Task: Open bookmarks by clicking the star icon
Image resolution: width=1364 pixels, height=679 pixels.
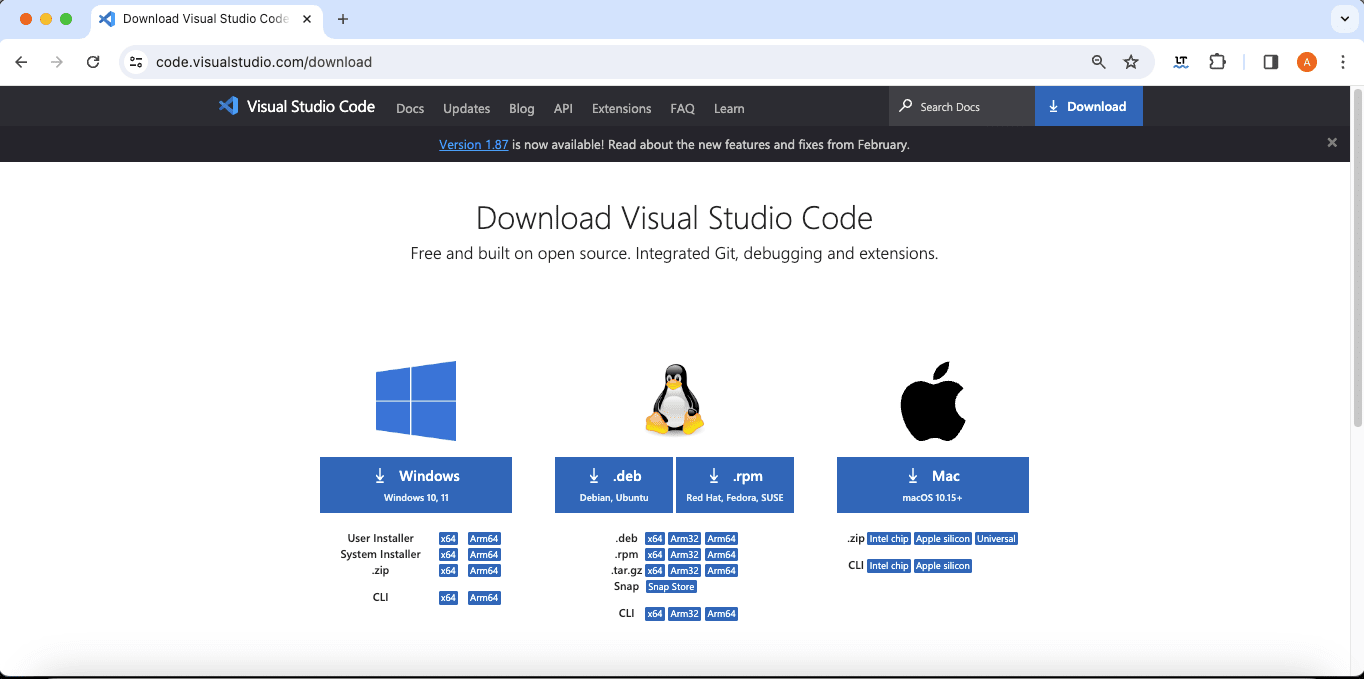Action: [x=1131, y=62]
